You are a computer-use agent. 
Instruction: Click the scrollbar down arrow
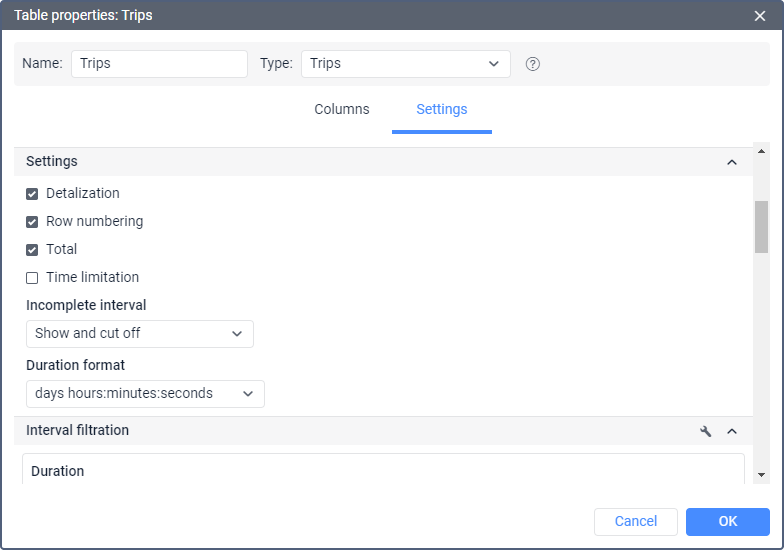[761, 474]
